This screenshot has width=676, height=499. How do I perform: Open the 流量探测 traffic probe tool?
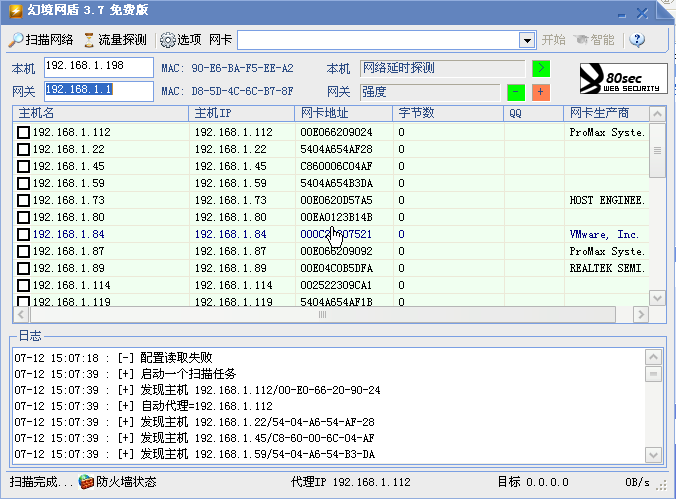[x=115, y=40]
